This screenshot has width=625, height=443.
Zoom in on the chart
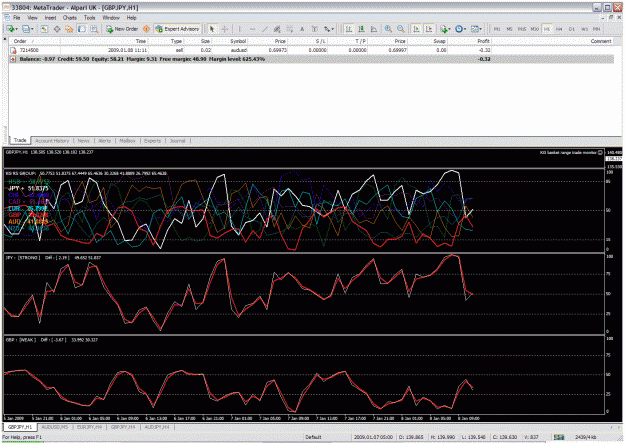(x=388, y=29)
